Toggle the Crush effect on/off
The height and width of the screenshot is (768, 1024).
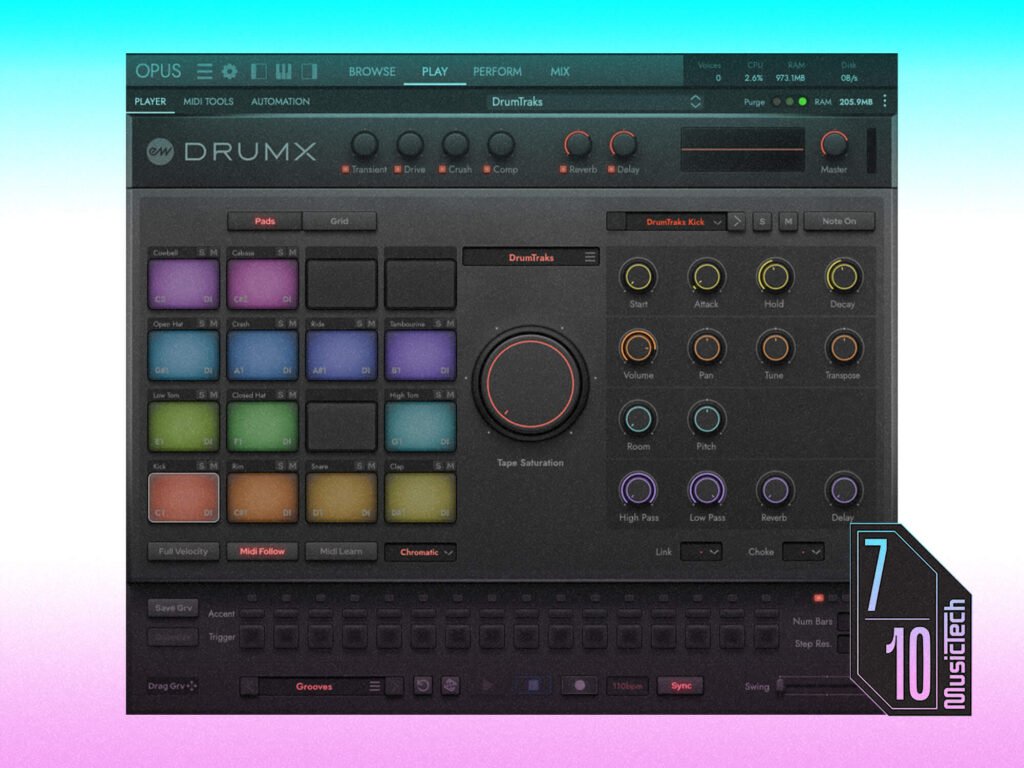pos(442,169)
